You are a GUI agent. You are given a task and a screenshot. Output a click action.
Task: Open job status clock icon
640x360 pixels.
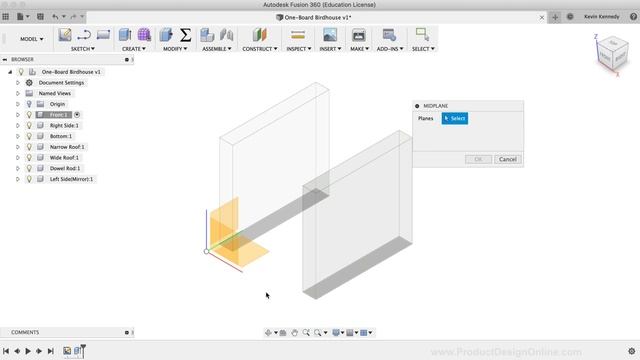(x=570, y=17)
